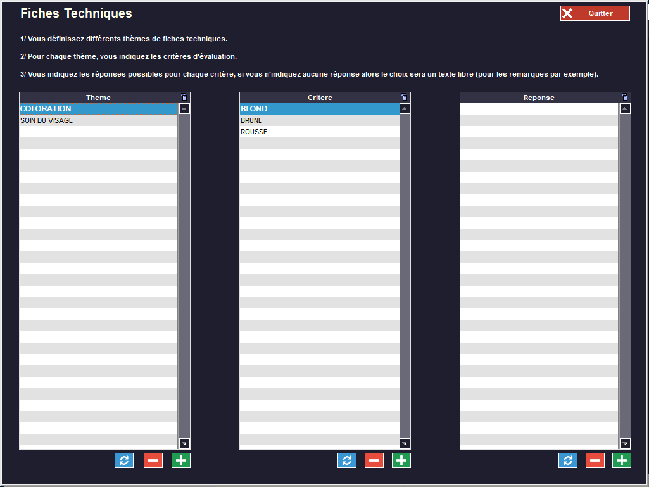Delete a réponse using red minus

[594, 460]
